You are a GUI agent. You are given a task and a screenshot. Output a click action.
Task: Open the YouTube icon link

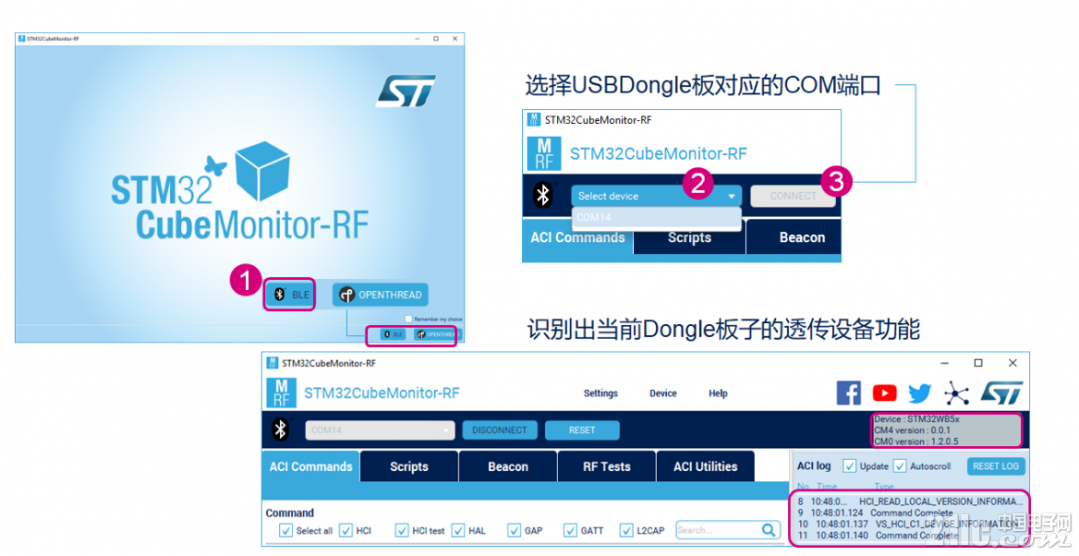[x=884, y=393]
